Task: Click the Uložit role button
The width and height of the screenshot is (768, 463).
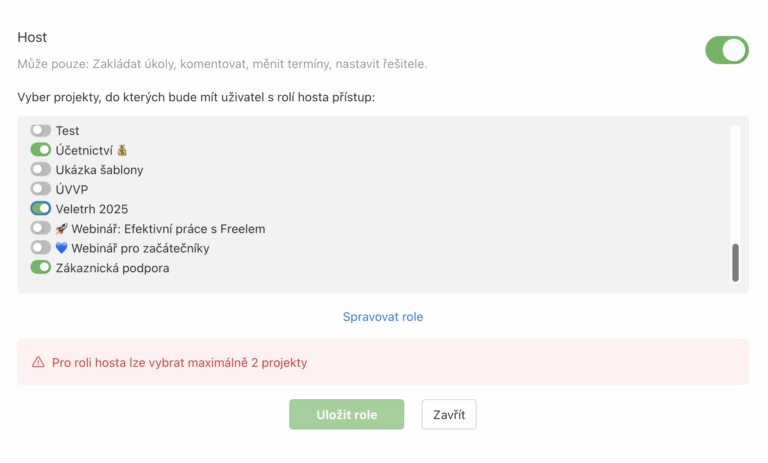Action: [346, 415]
